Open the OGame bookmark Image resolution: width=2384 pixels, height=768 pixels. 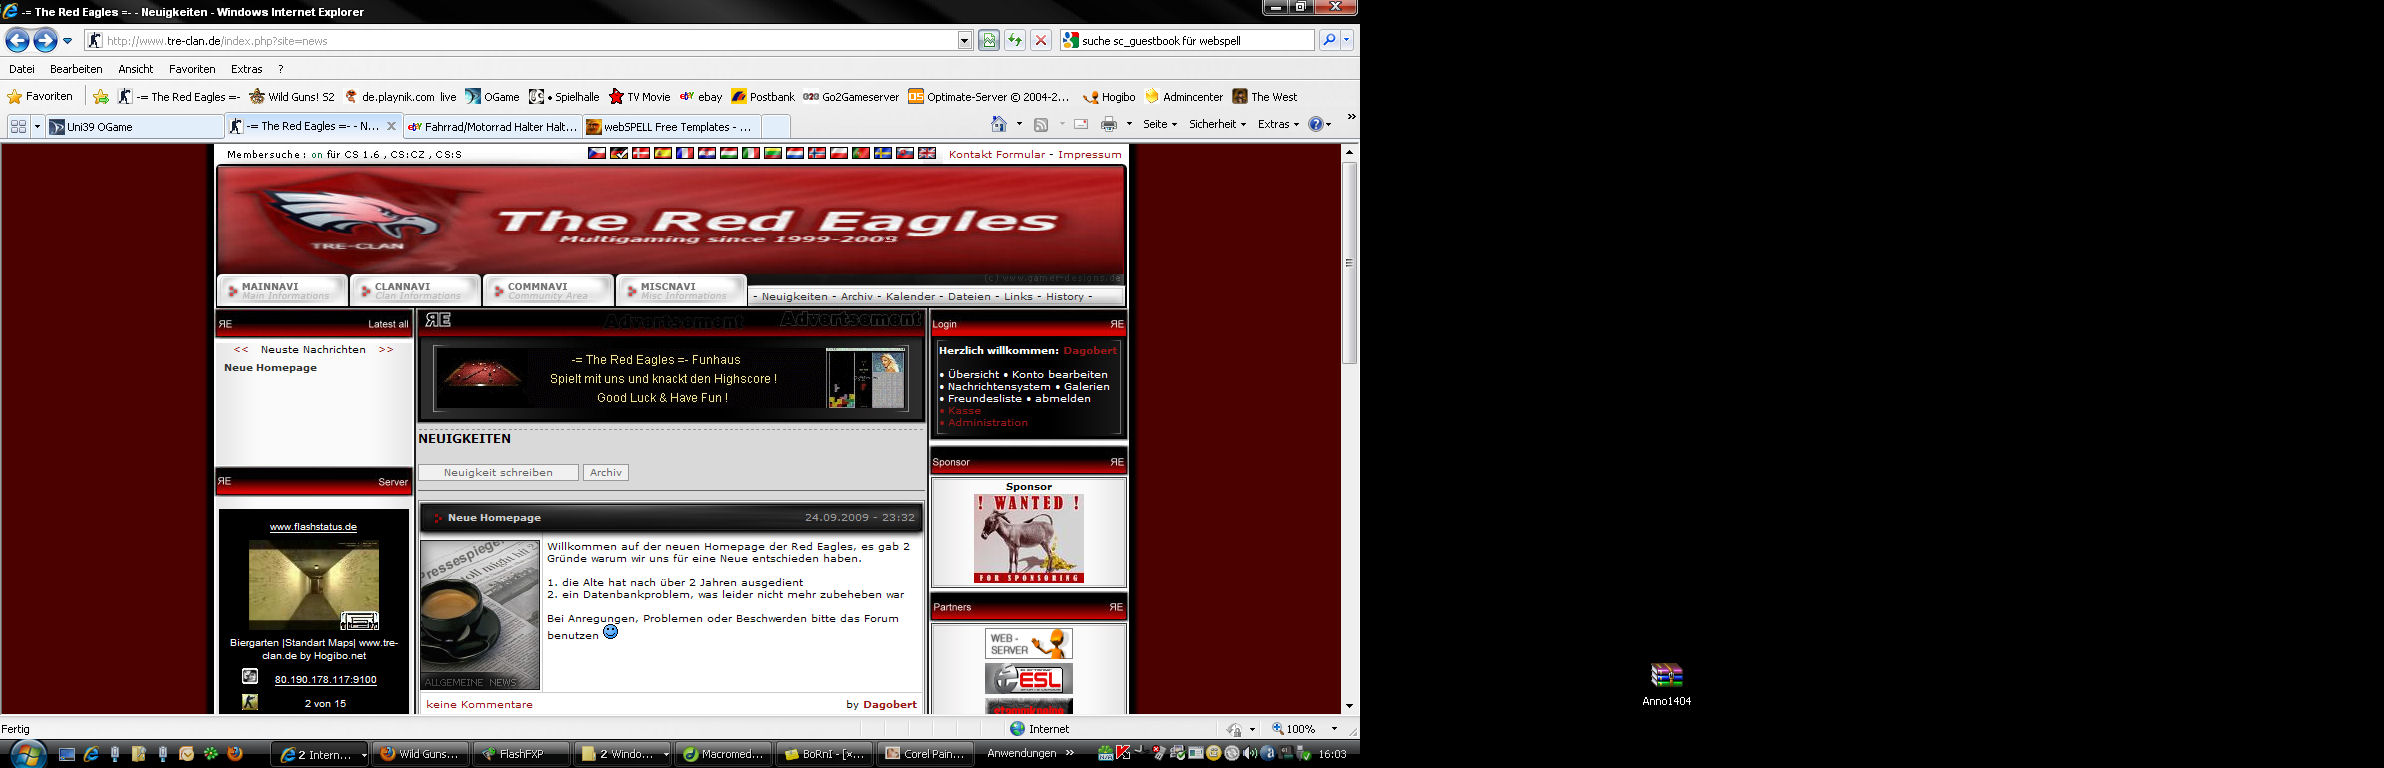click(492, 97)
